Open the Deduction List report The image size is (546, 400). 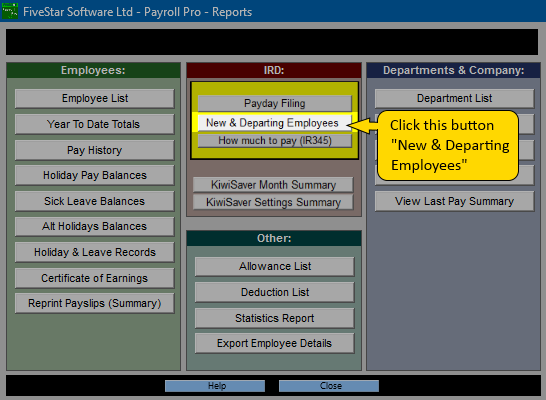(275, 292)
